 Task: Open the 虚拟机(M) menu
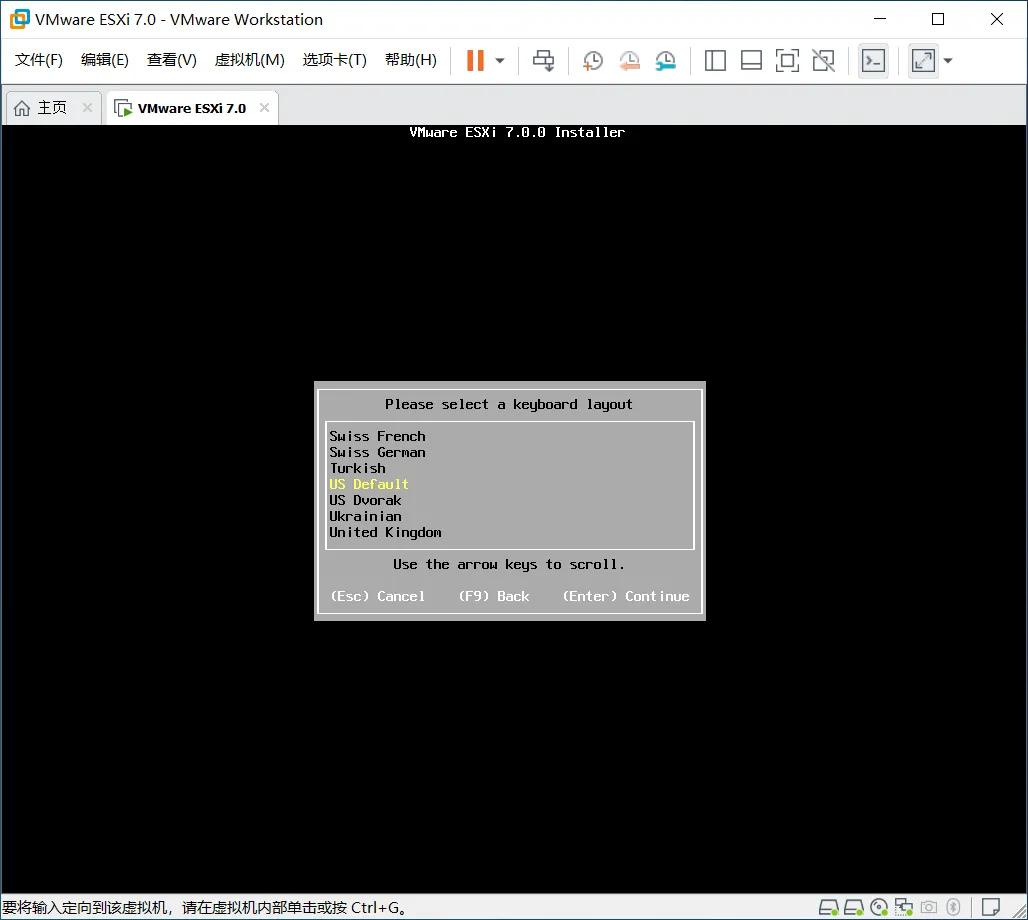(249, 59)
